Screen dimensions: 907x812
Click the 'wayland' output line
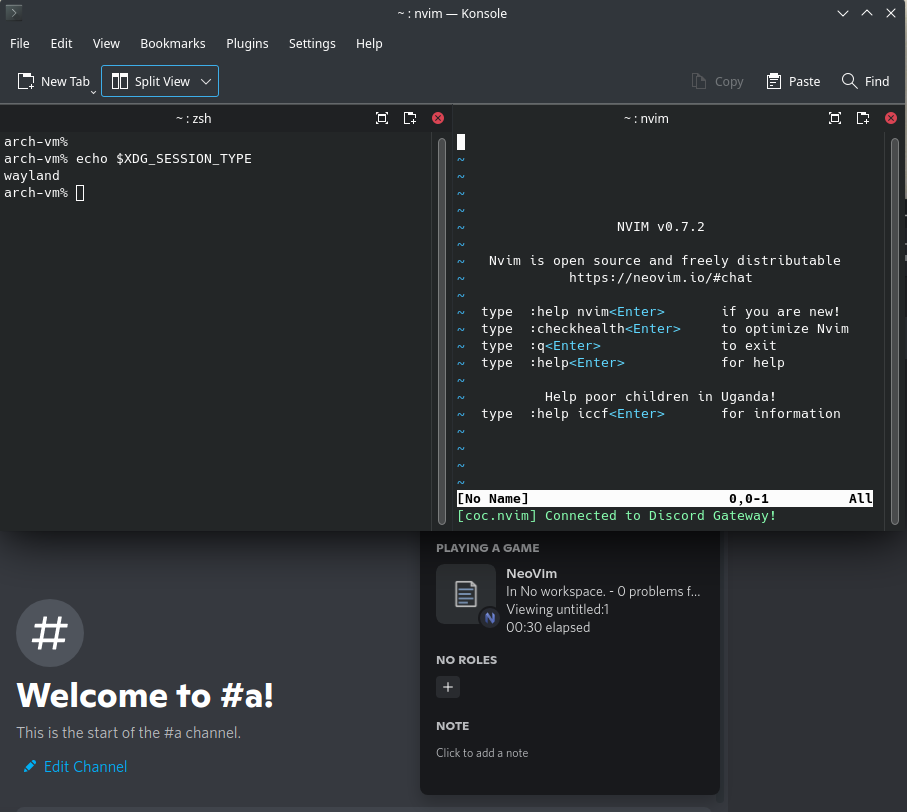pos(32,175)
